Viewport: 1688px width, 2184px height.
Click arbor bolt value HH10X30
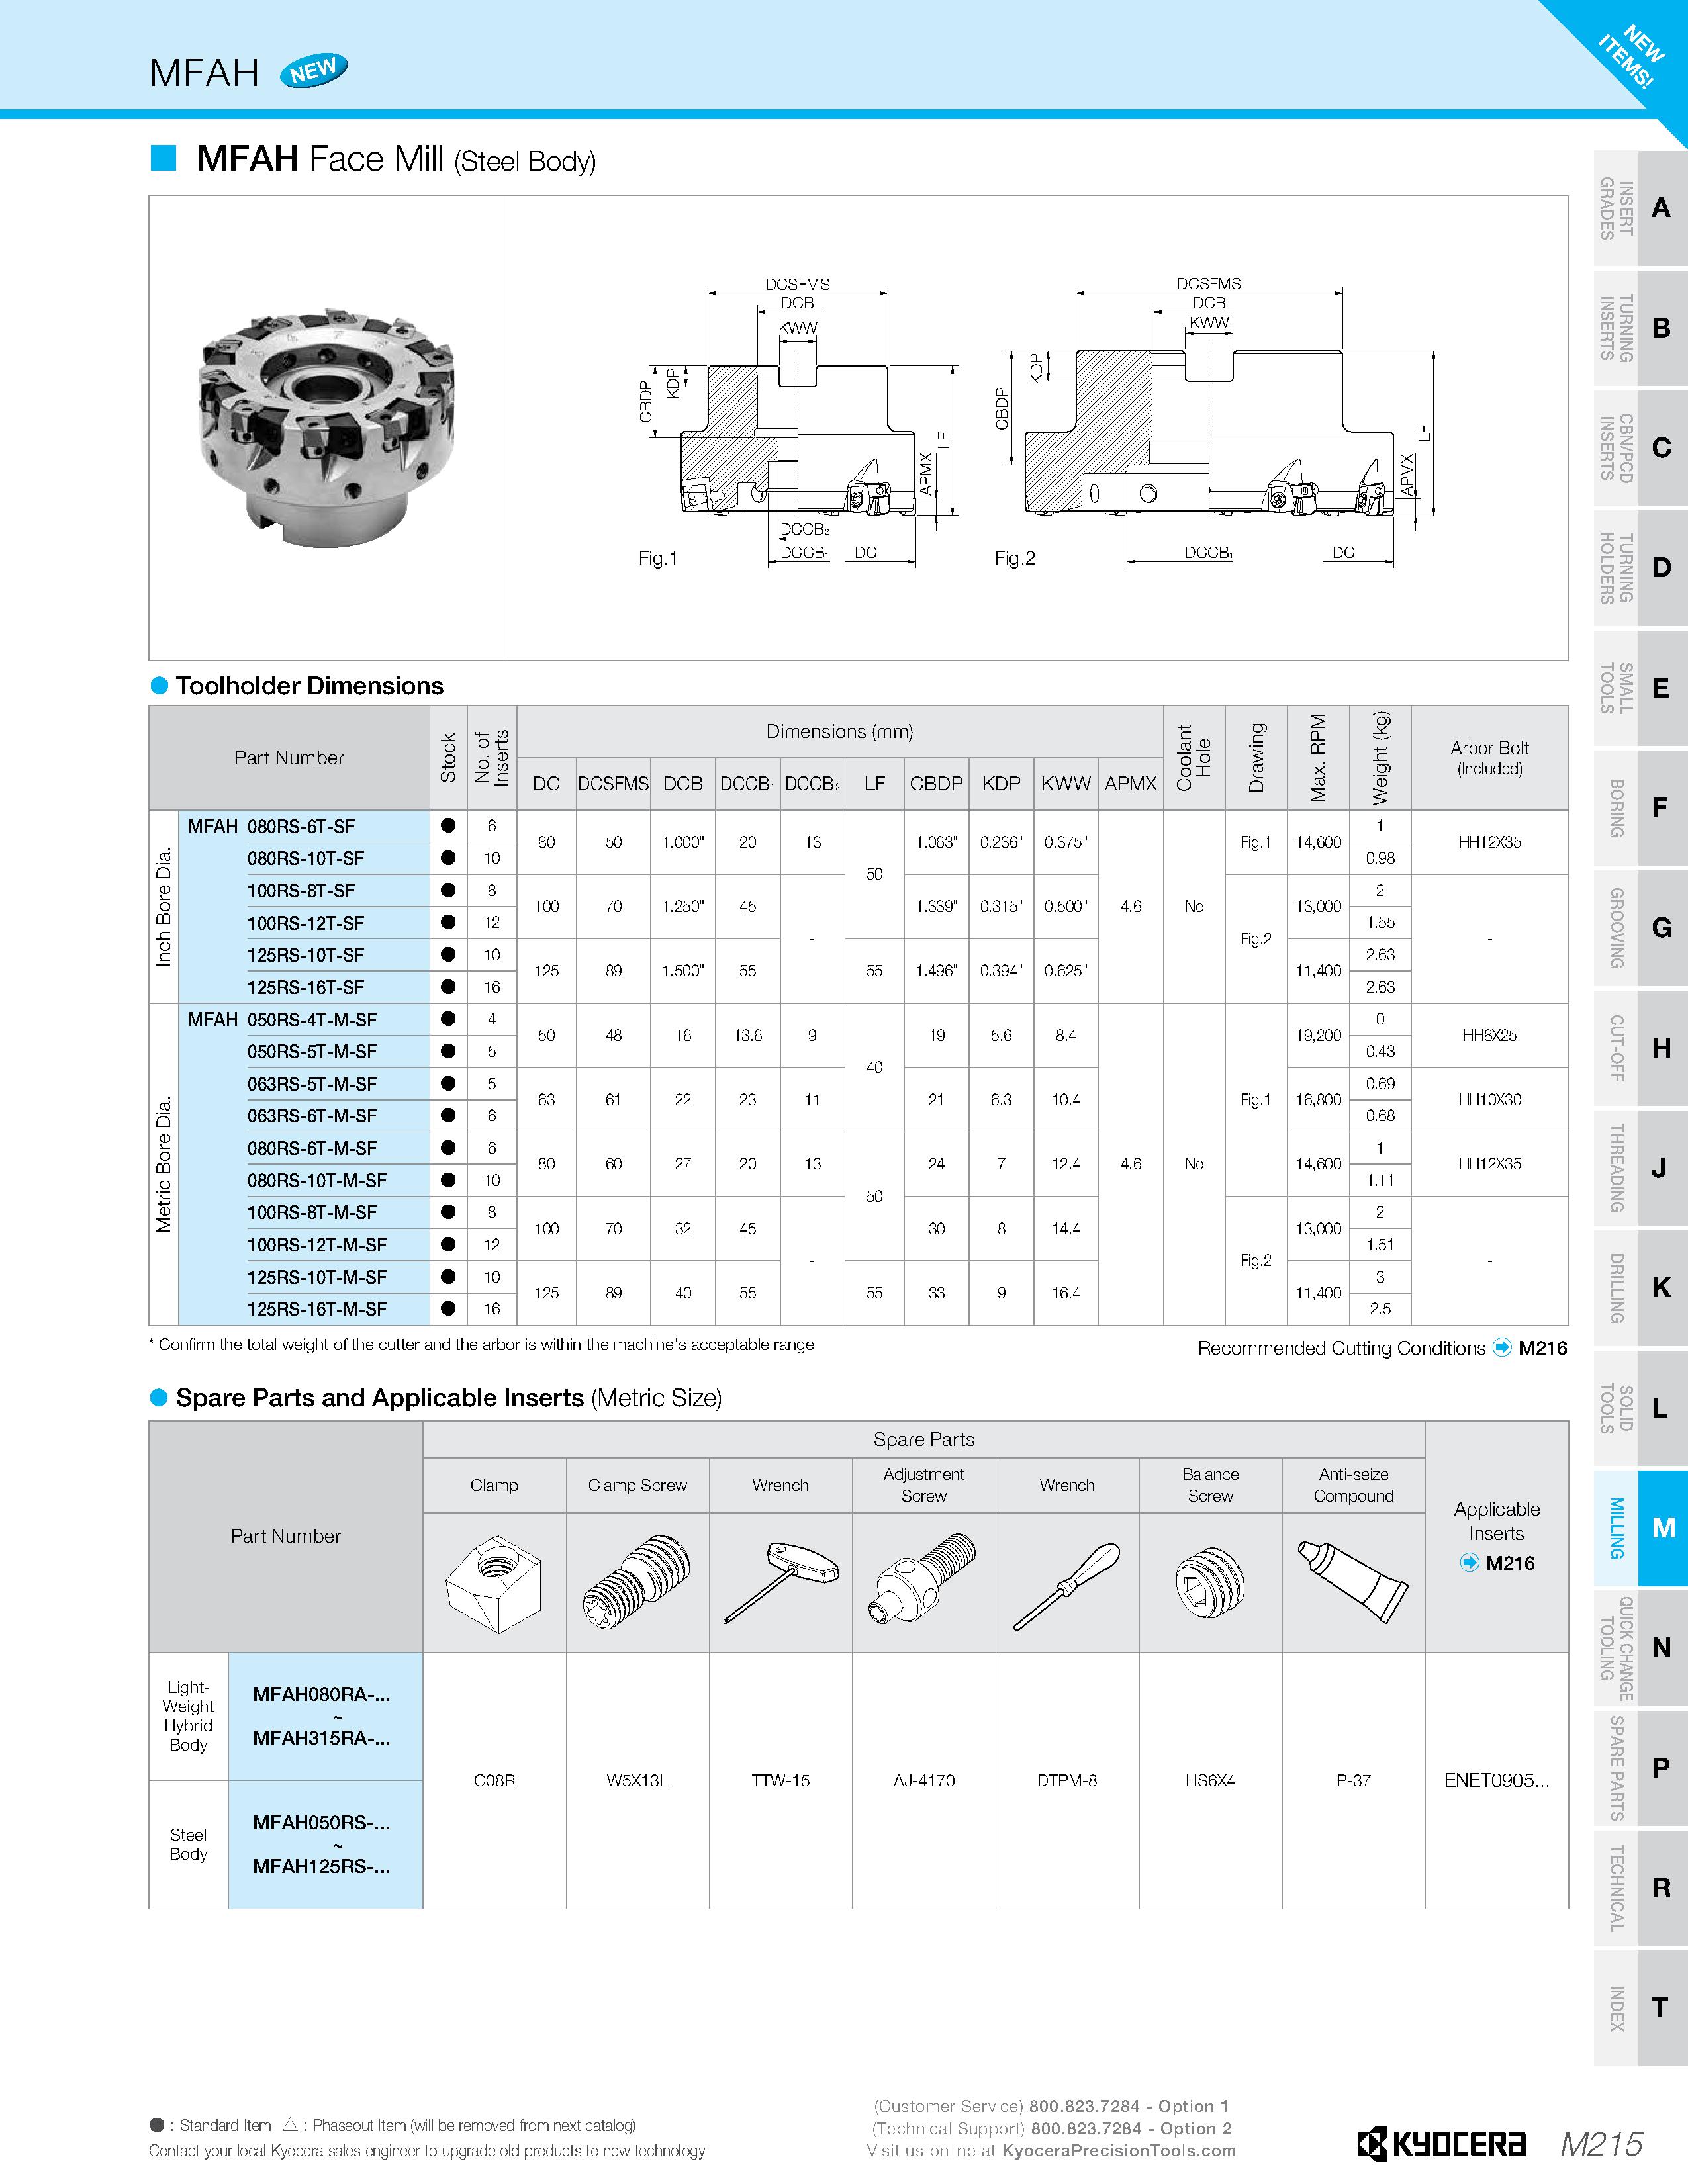click(1489, 1100)
